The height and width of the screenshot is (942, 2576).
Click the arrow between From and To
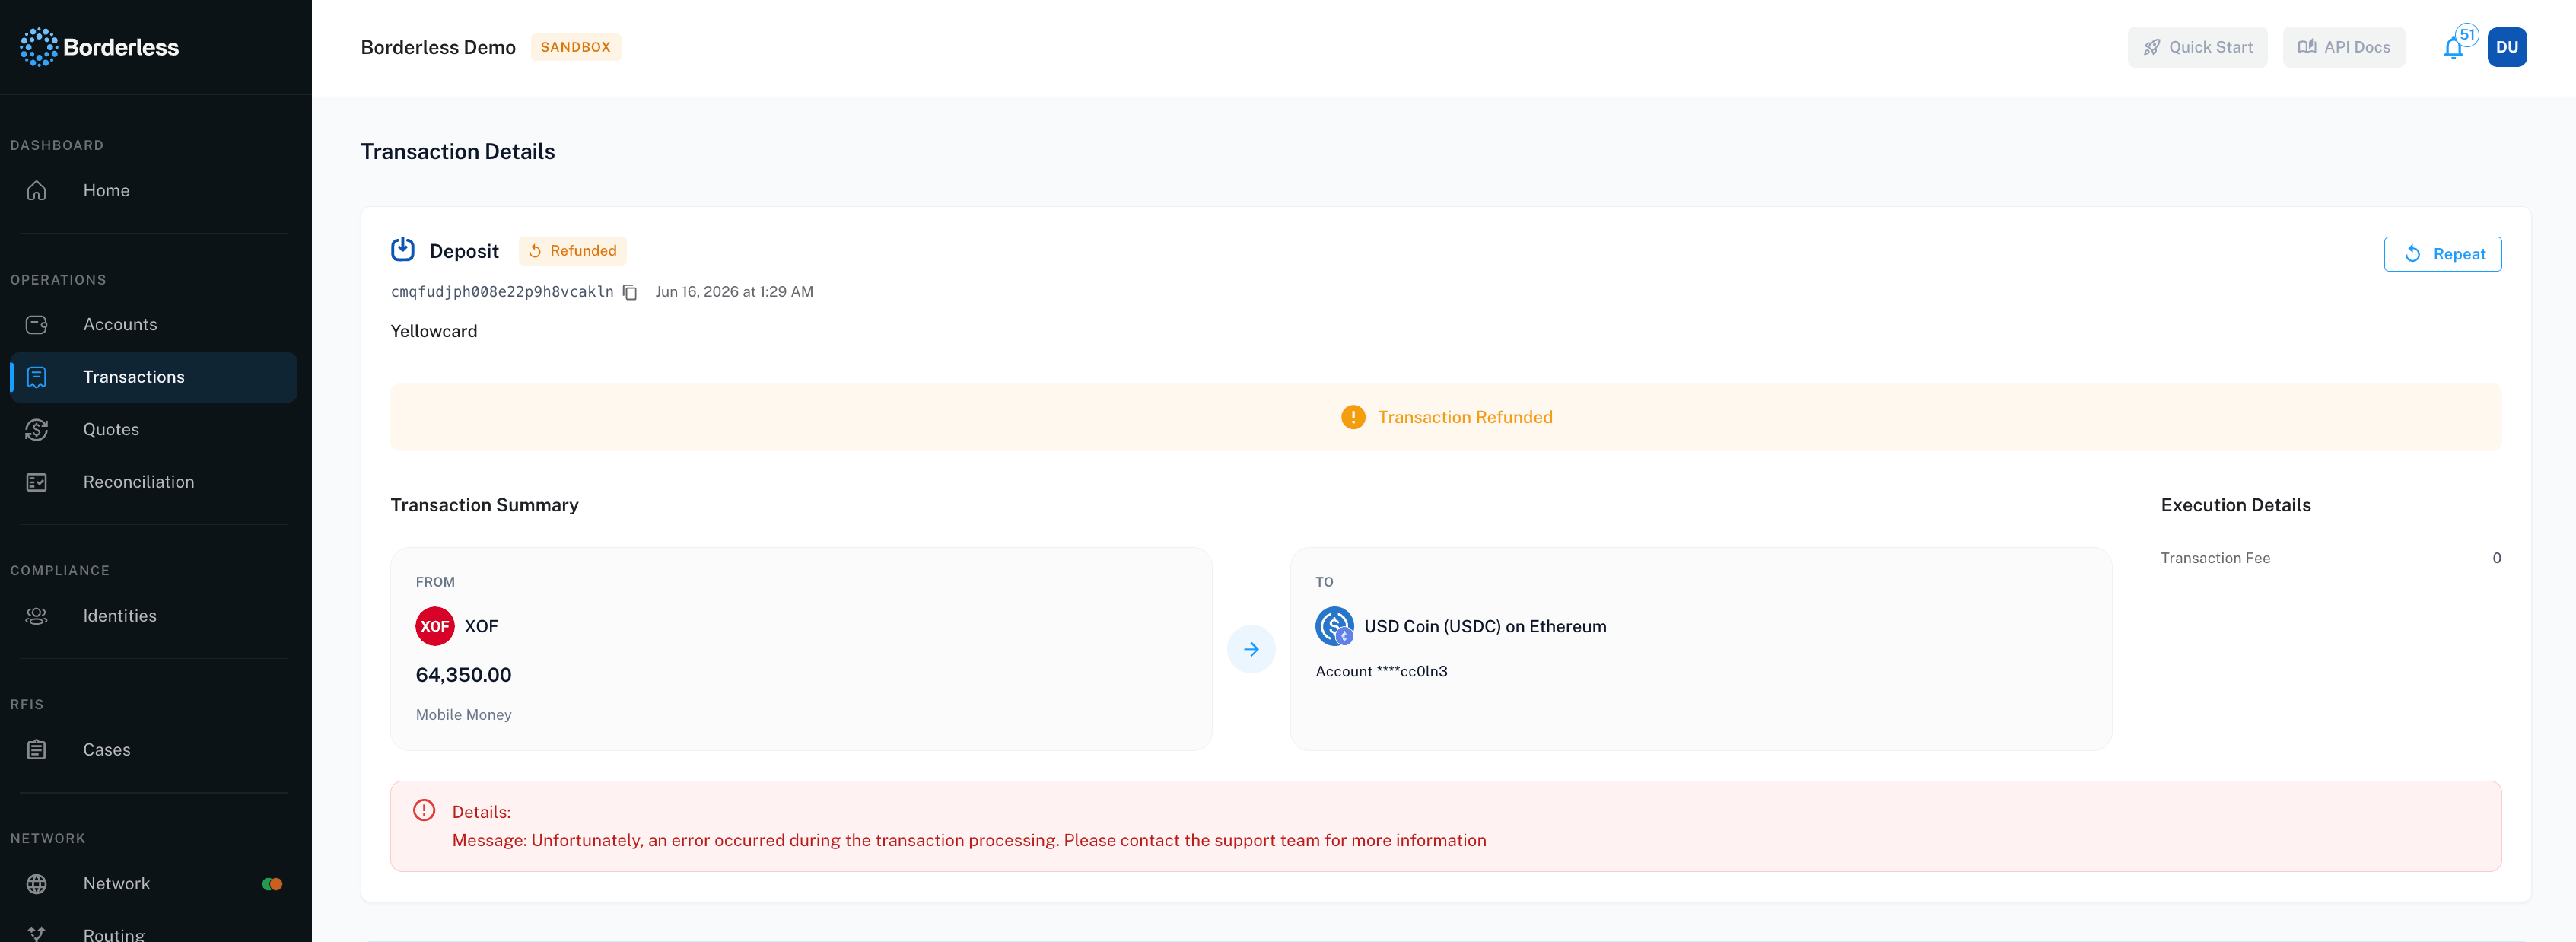click(x=1251, y=649)
